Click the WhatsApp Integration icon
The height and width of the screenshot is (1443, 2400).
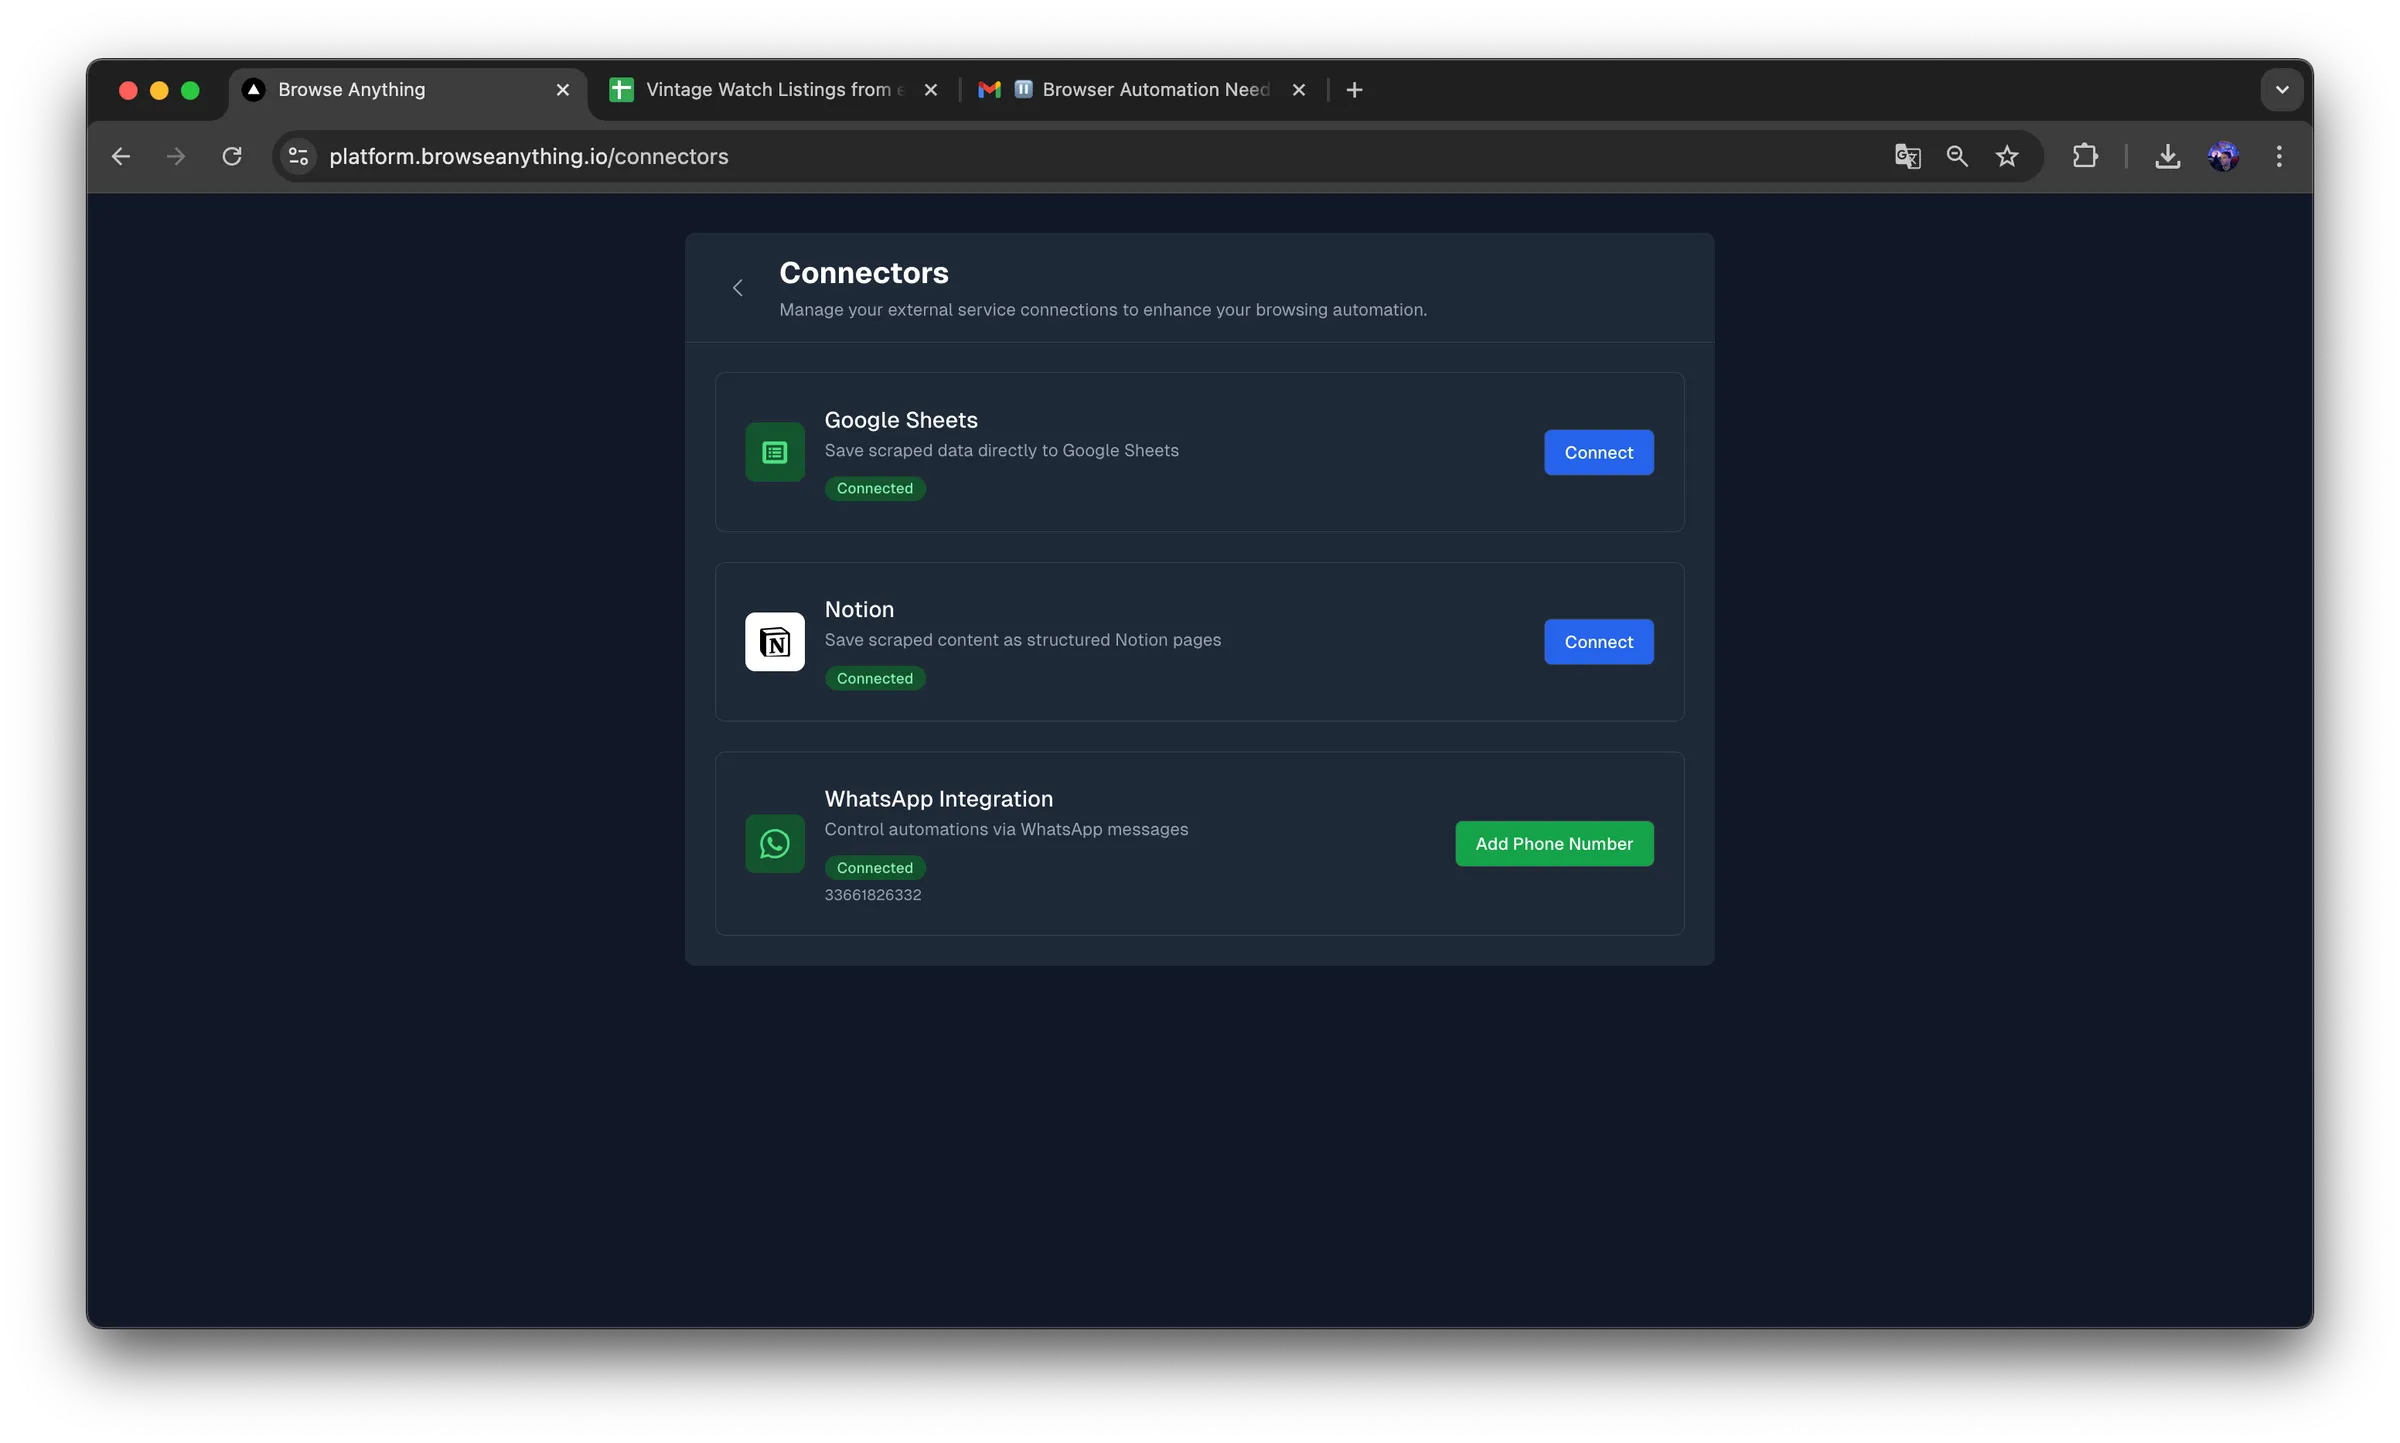pyautogui.click(x=774, y=843)
